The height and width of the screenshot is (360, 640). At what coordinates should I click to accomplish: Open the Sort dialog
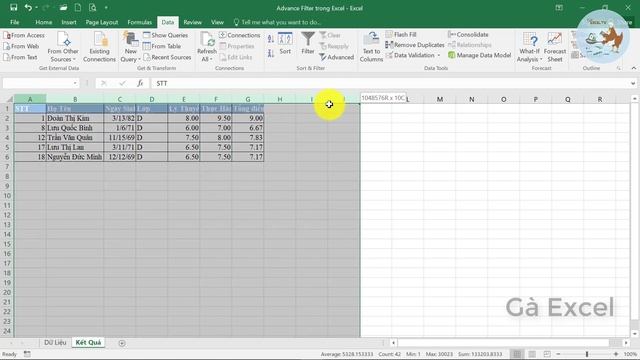click(x=285, y=44)
